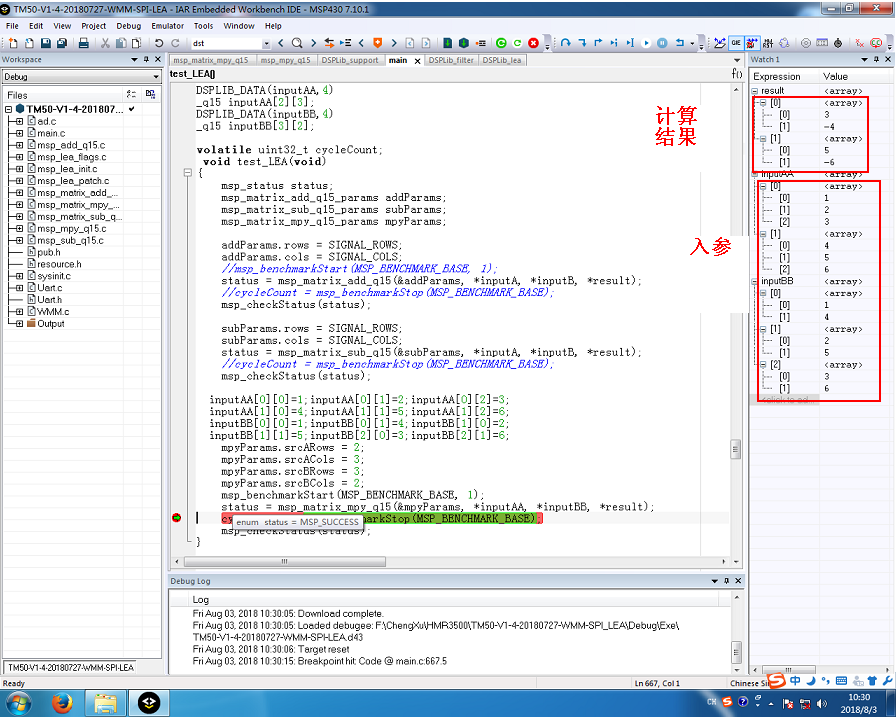The image size is (896, 717).
Task: Toggle breakpoint marker at line 667
Action: tap(177, 518)
